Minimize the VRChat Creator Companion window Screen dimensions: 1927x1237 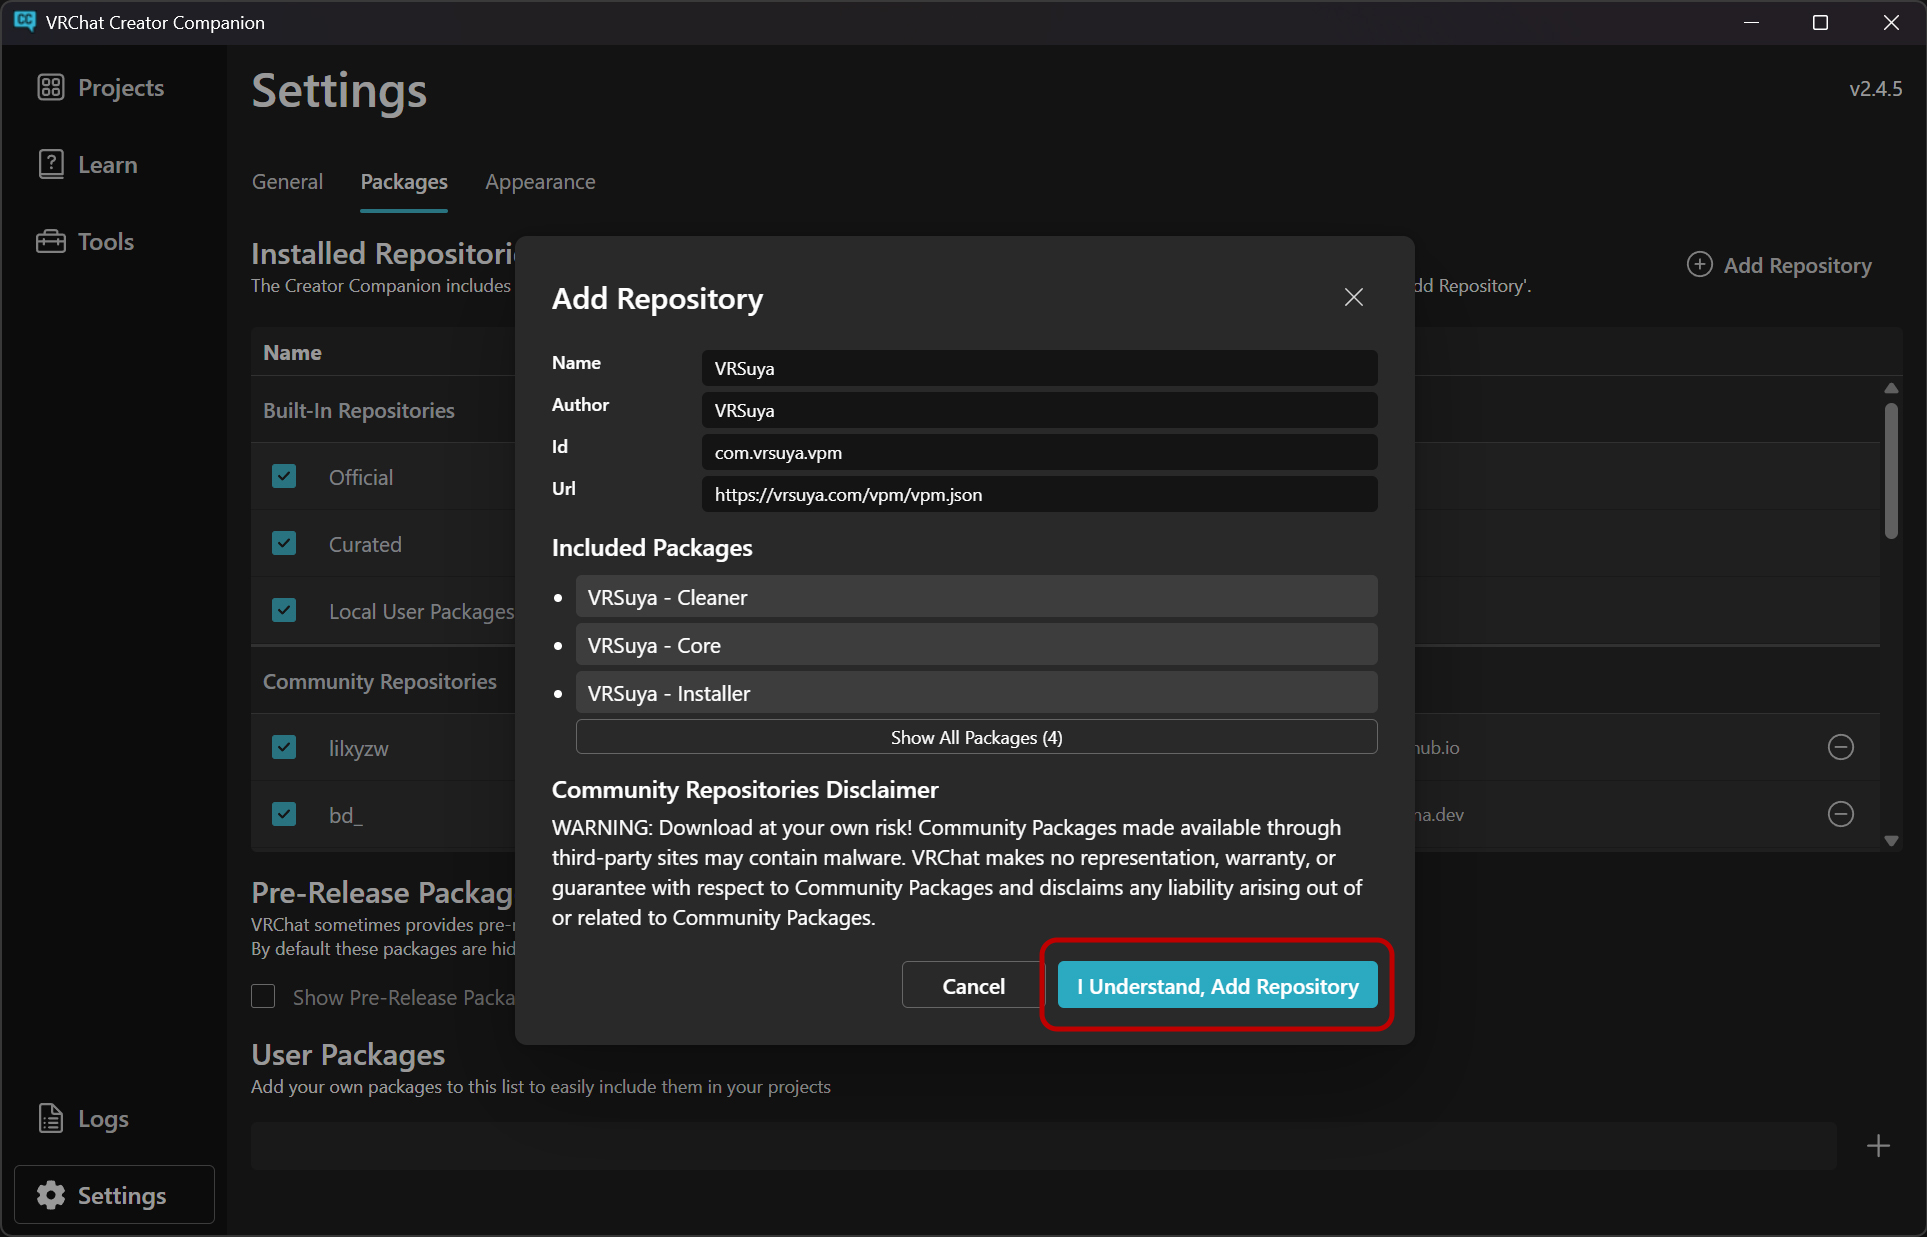[x=1751, y=22]
